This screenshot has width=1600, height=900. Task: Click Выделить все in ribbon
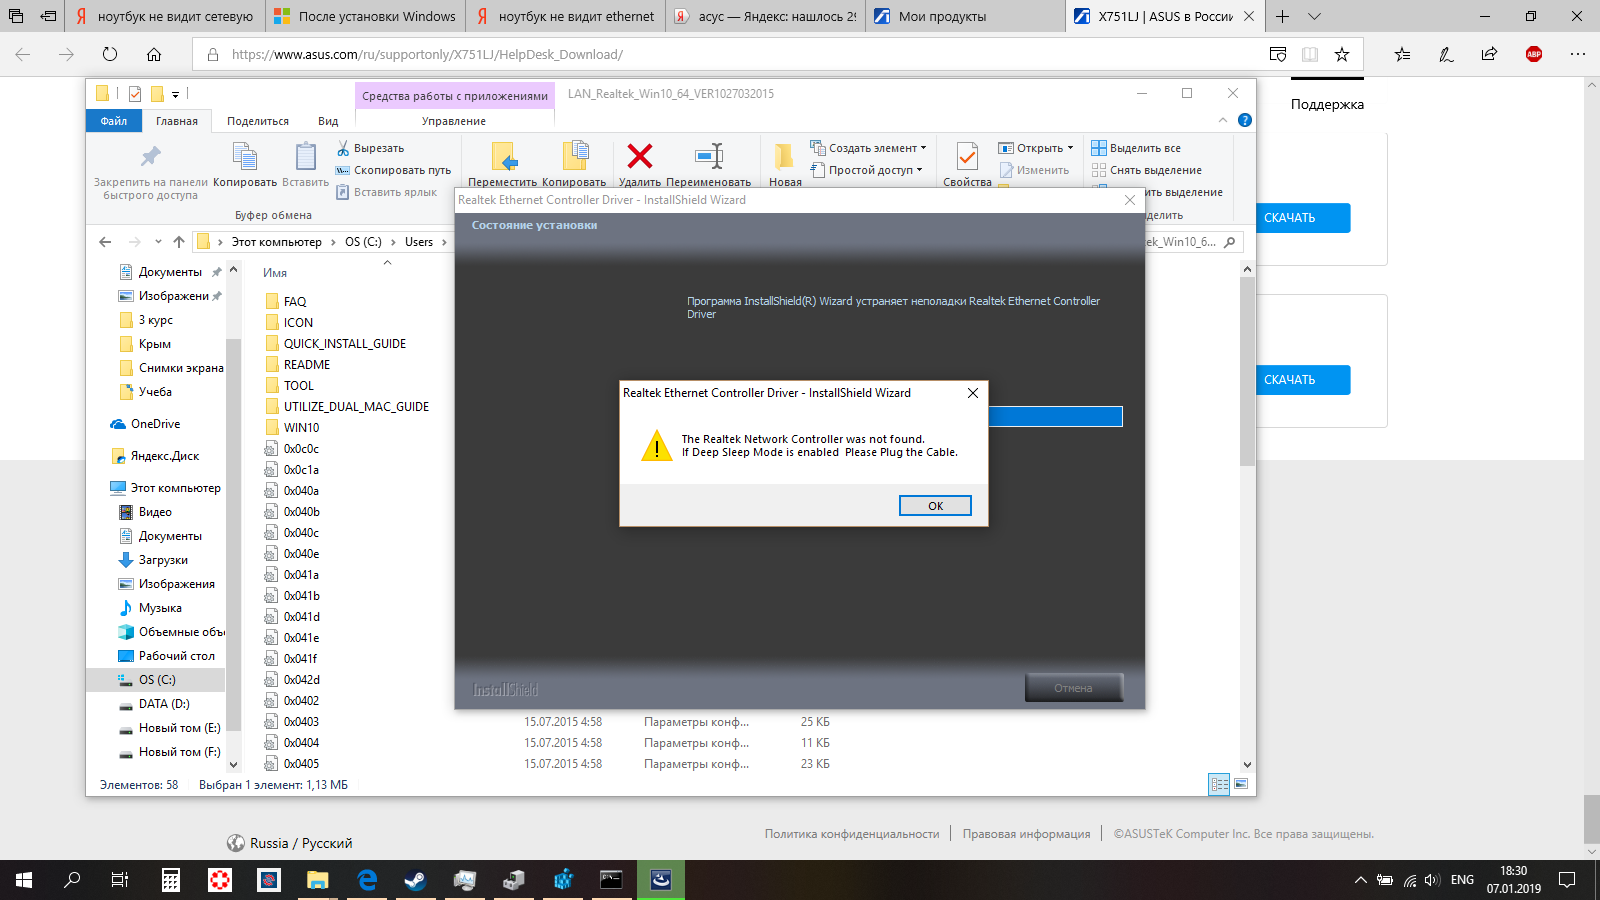pyautogui.click(x=1136, y=148)
